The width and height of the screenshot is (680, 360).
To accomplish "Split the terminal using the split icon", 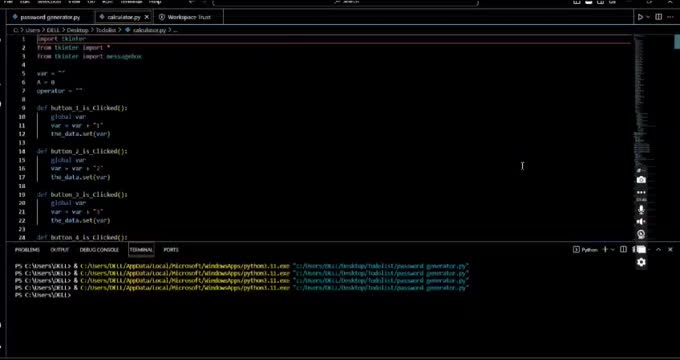I will point(623,249).
